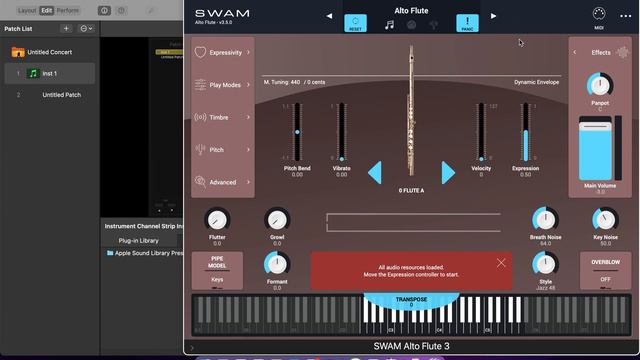The width and height of the screenshot is (640, 360).
Task: Expand the Advanced section chevron
Action: pos(248,182)
